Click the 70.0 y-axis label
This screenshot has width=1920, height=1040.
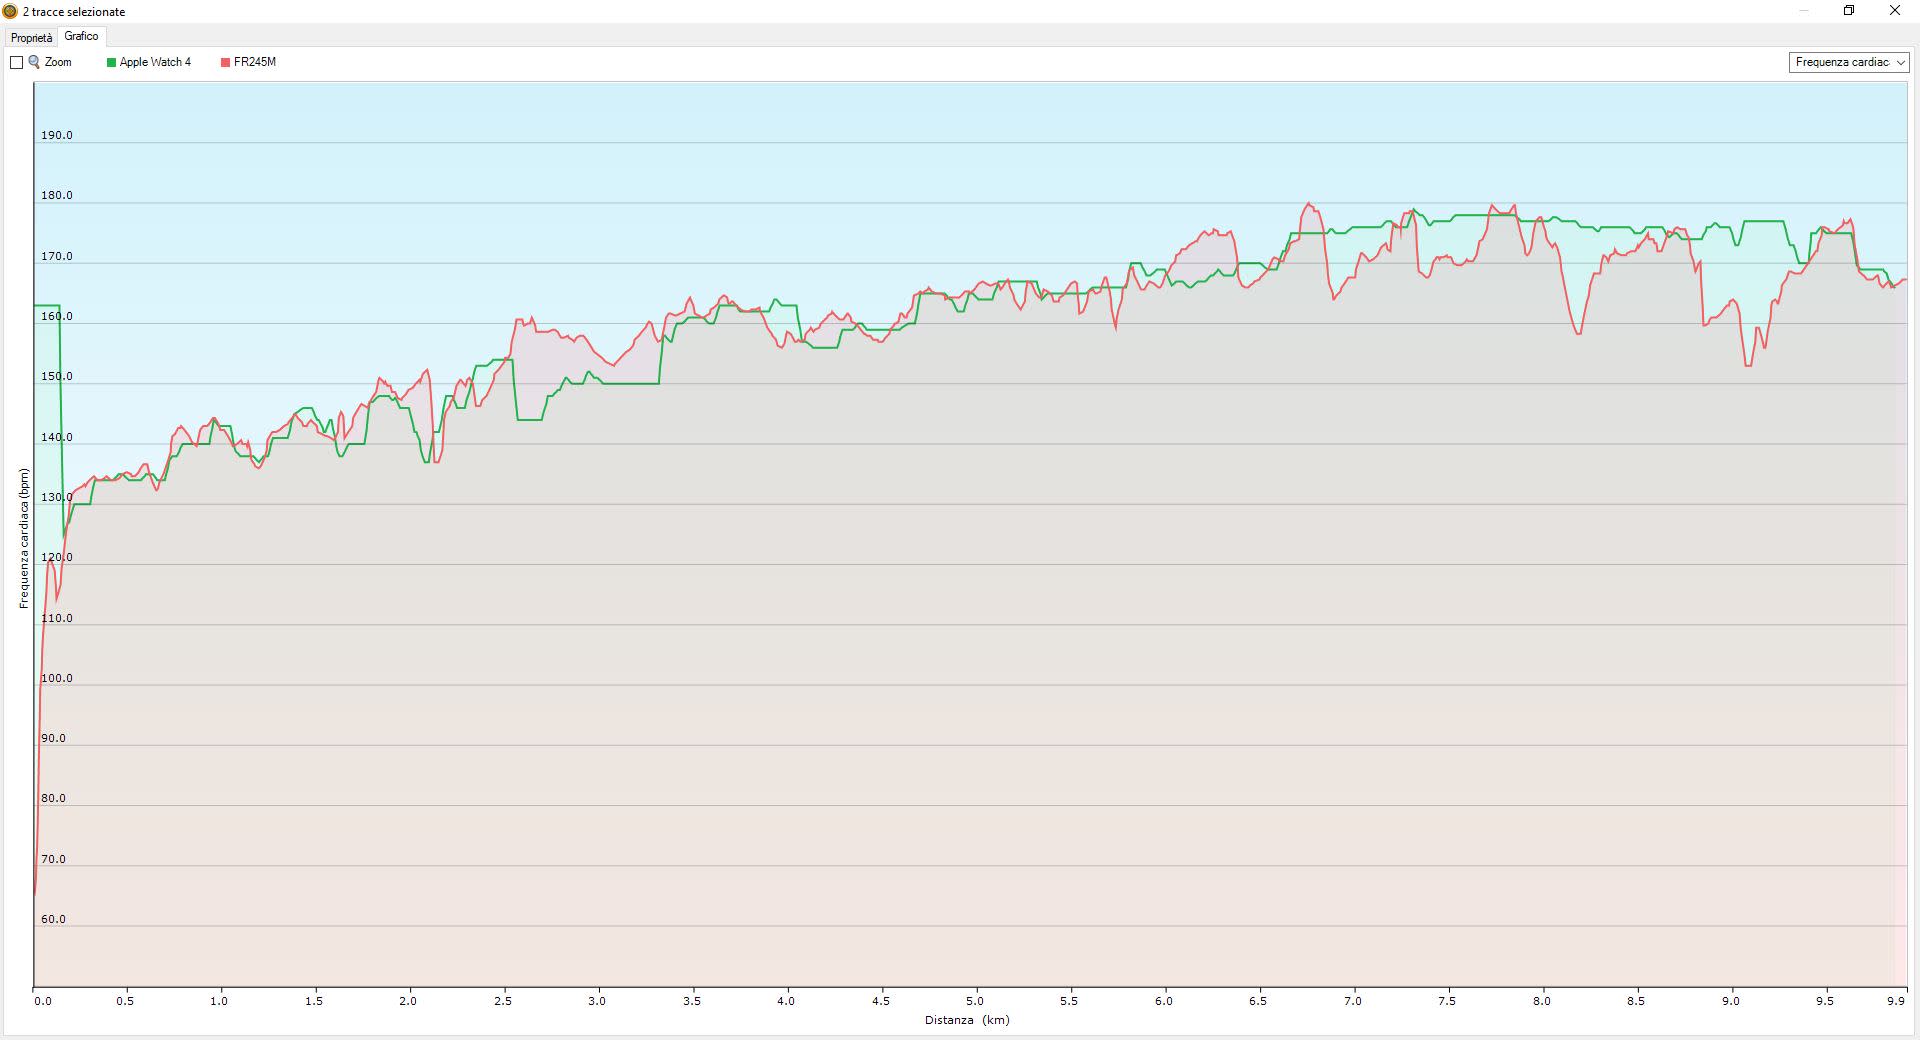56,859
